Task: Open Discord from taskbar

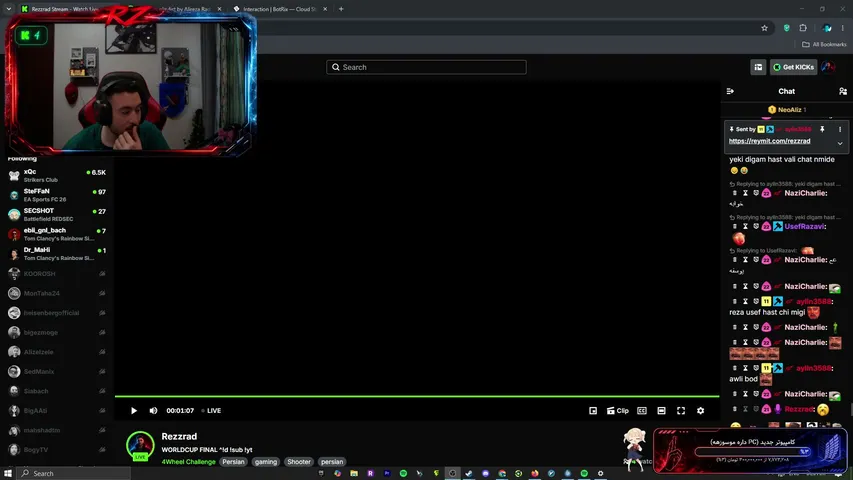Action: (485, 473)
